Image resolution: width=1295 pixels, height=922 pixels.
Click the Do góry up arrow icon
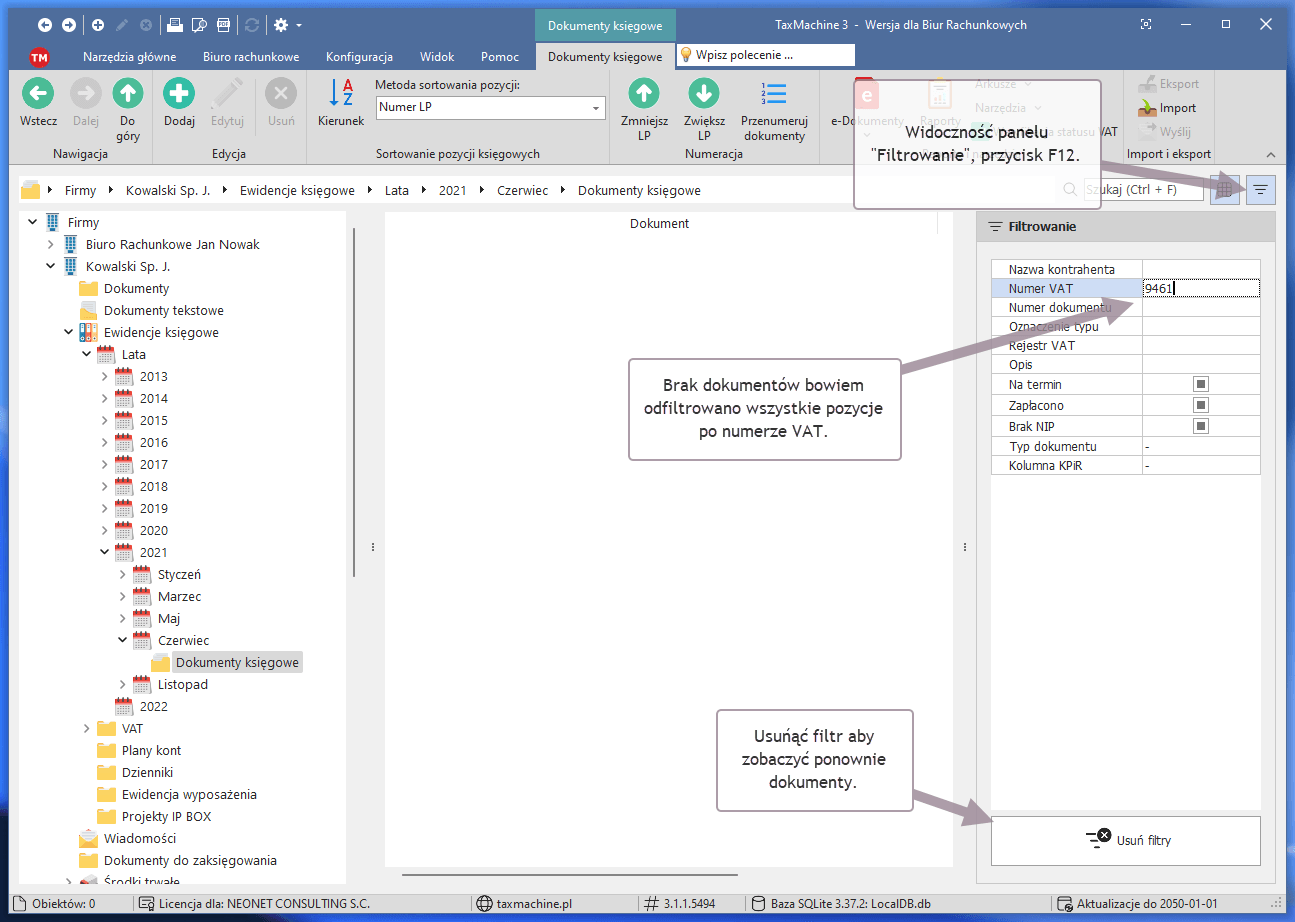click(x=127, y=95)
